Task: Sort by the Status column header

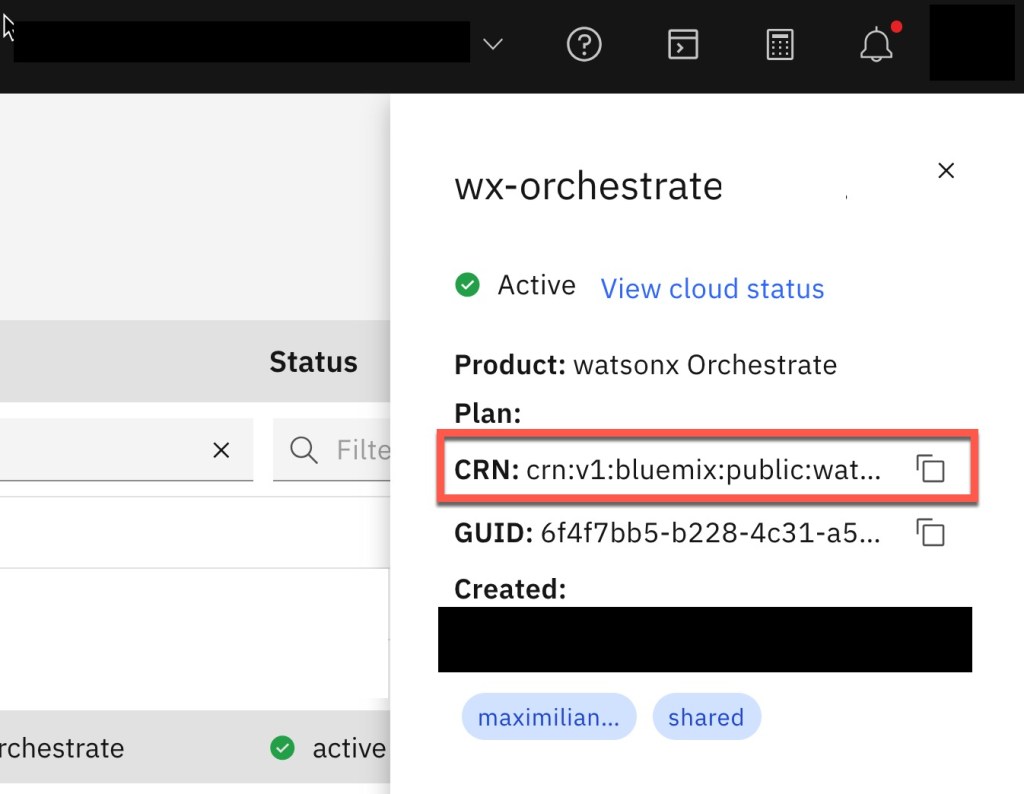Action: tap(313, 362)
